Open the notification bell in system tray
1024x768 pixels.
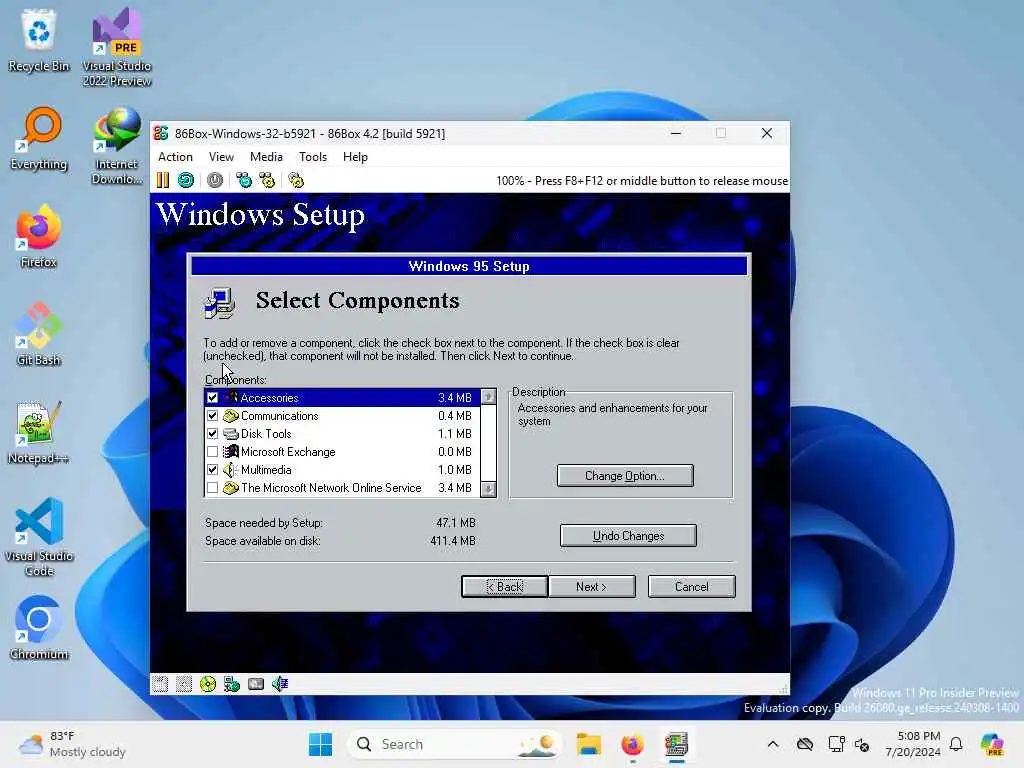[956, 744]
